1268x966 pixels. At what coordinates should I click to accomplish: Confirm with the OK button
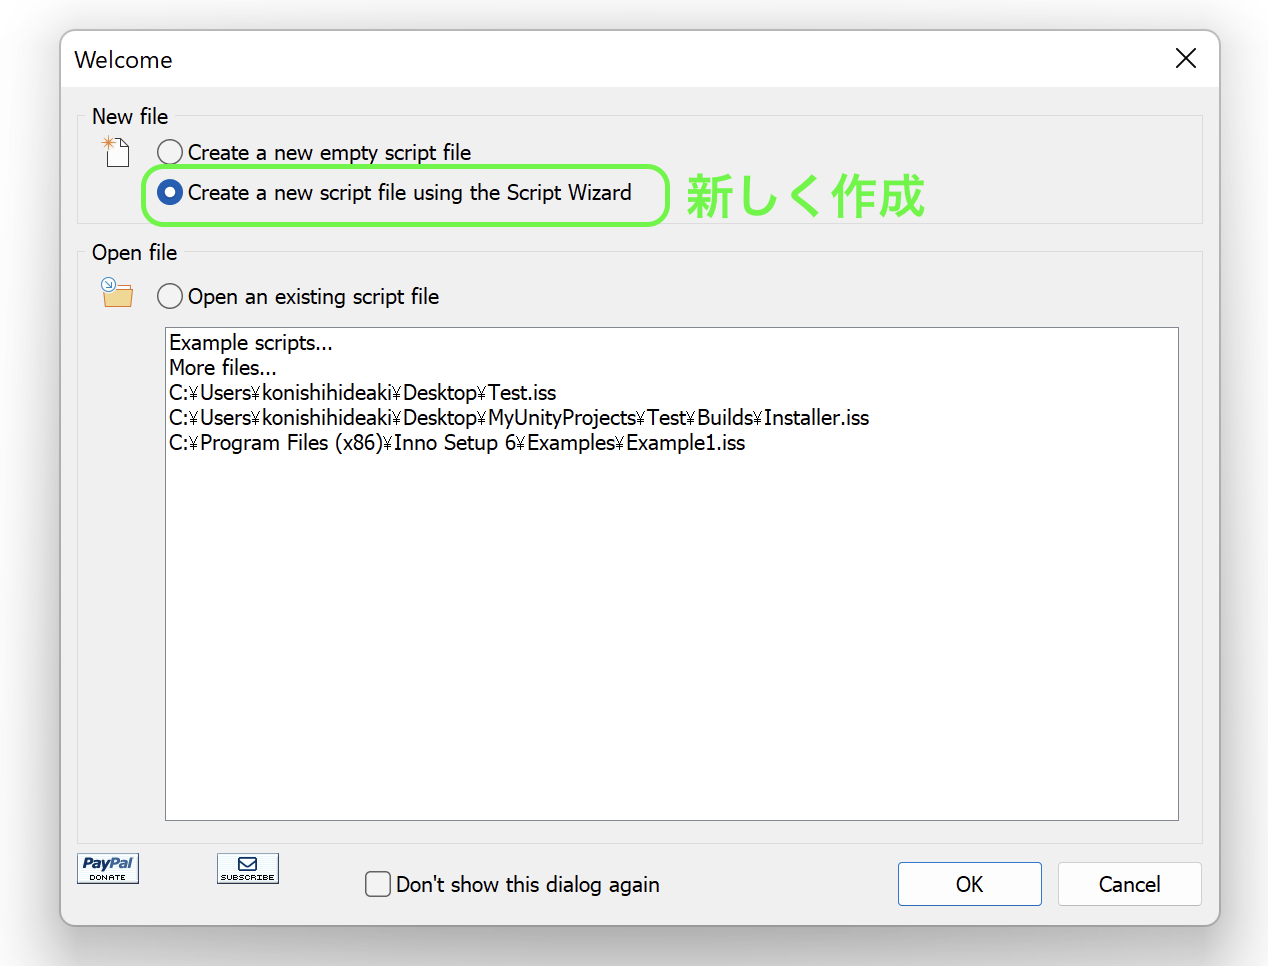click(x=969, y=884)
